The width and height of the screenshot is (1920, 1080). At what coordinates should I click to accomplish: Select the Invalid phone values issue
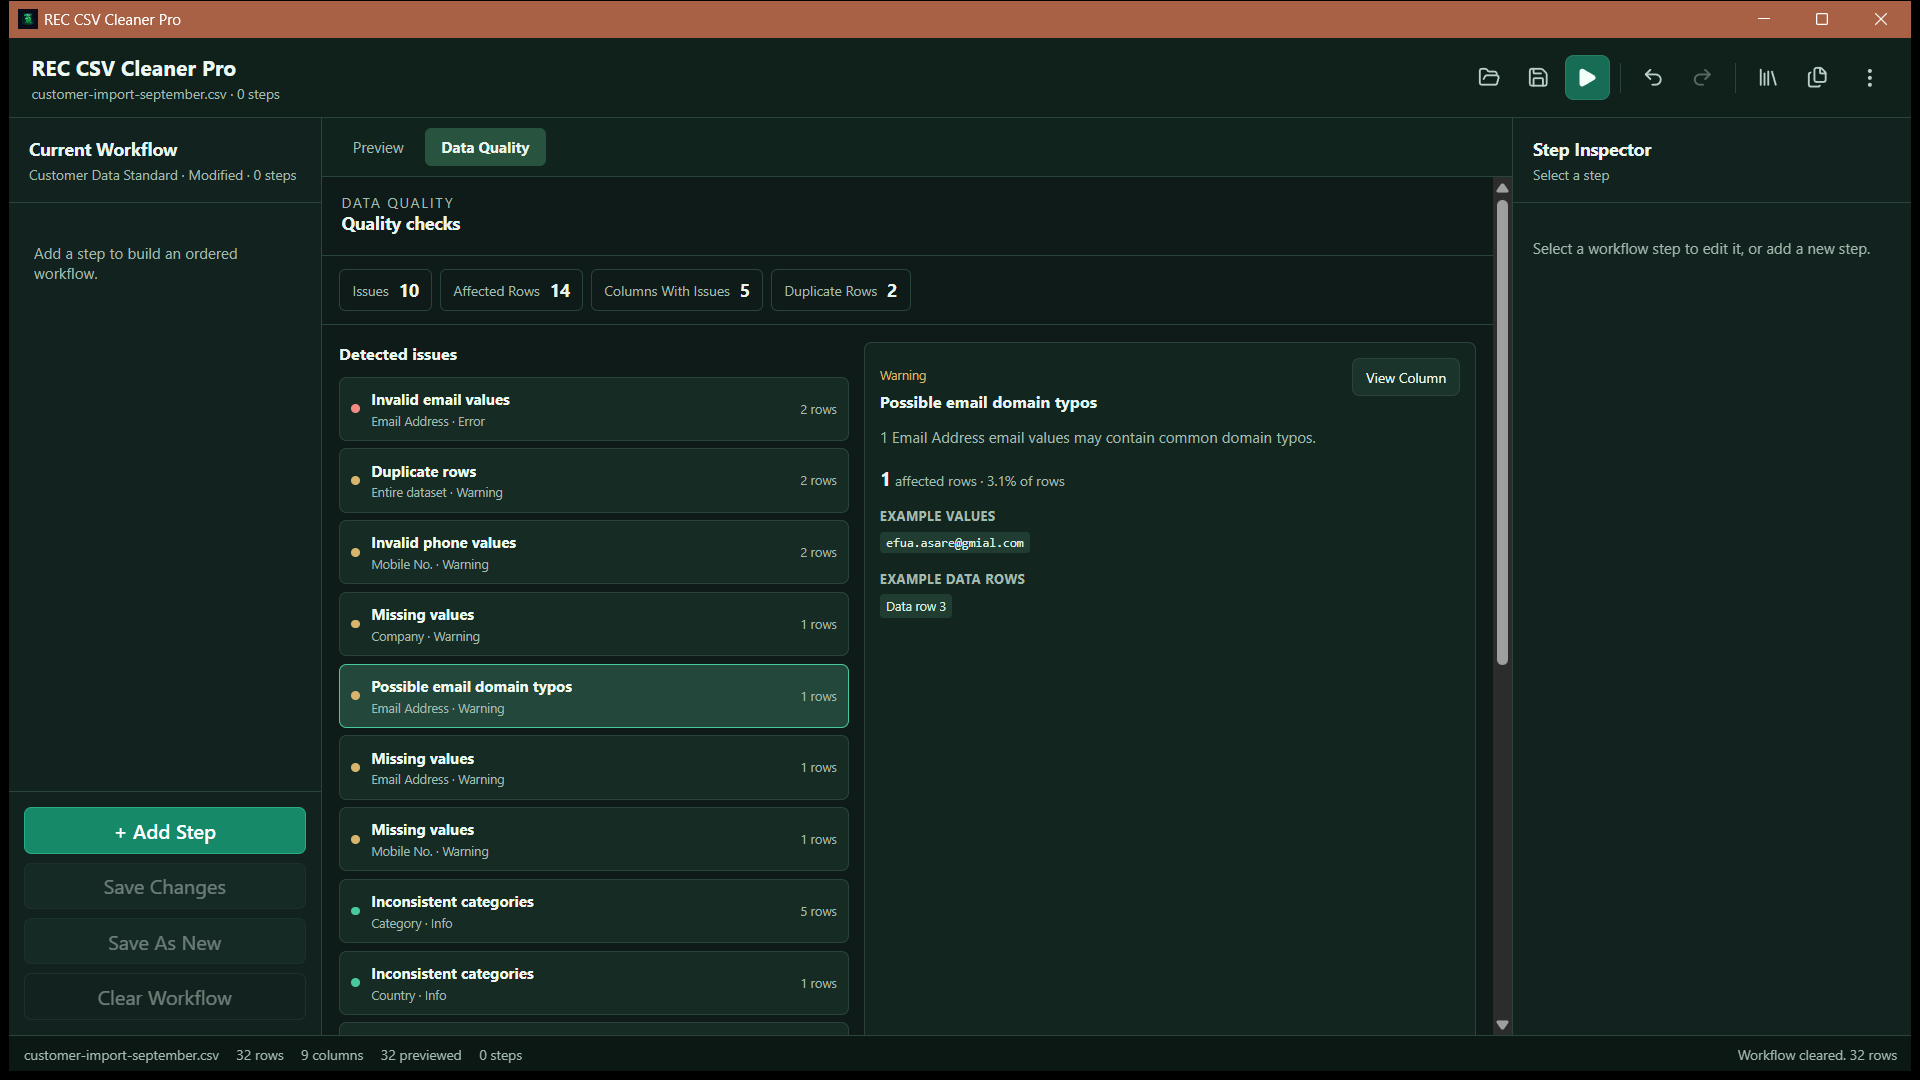pos(594,553)
